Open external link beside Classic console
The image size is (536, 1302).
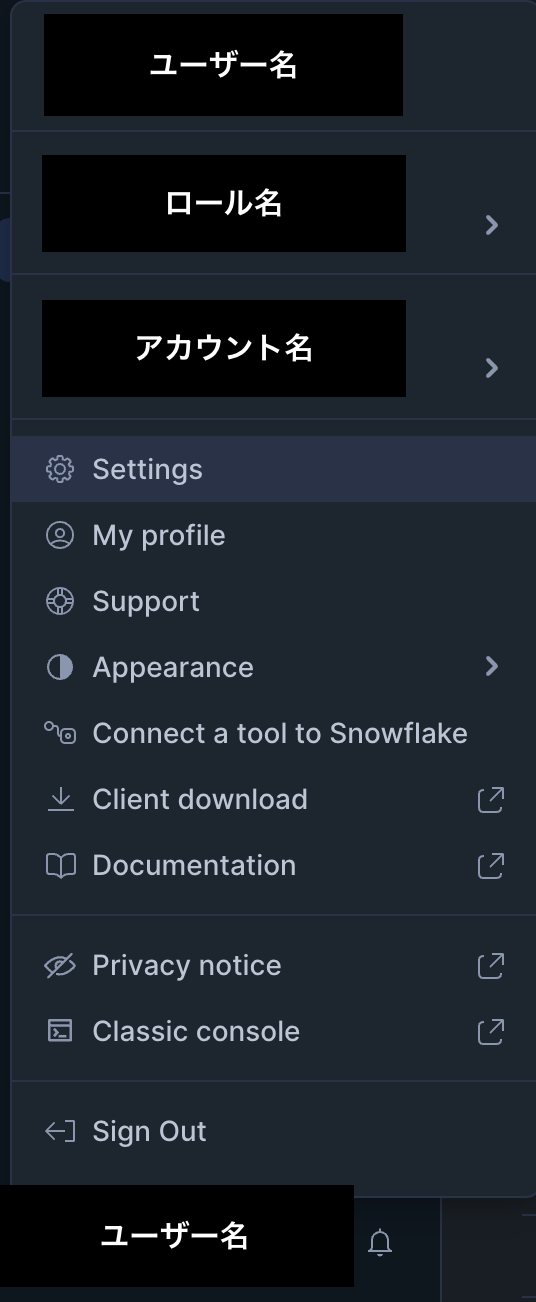490,1031
